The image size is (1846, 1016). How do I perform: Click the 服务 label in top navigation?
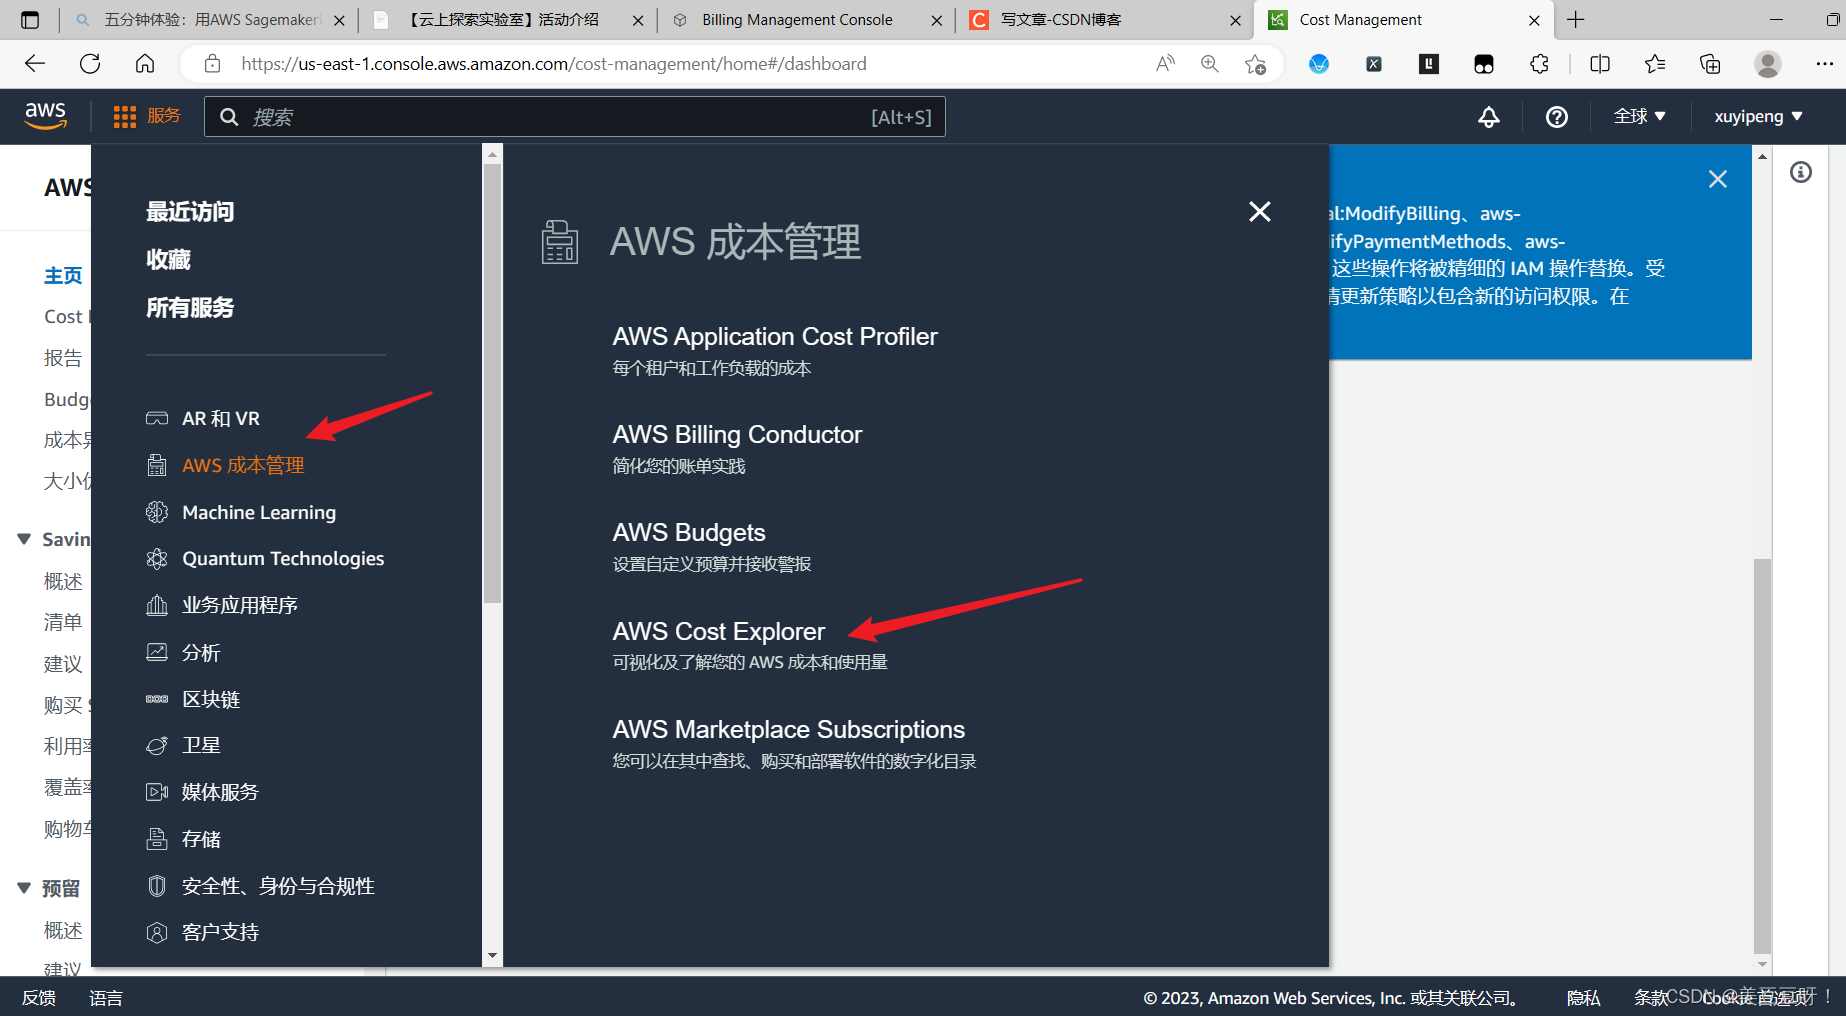[164, 116]
